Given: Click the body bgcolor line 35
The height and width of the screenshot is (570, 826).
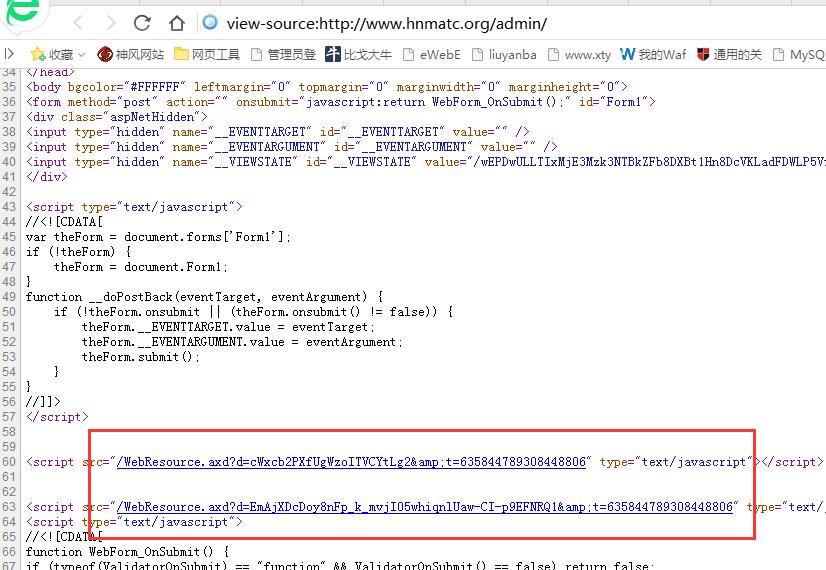Looking at the screenshot, I should click(x=327, y=87).
